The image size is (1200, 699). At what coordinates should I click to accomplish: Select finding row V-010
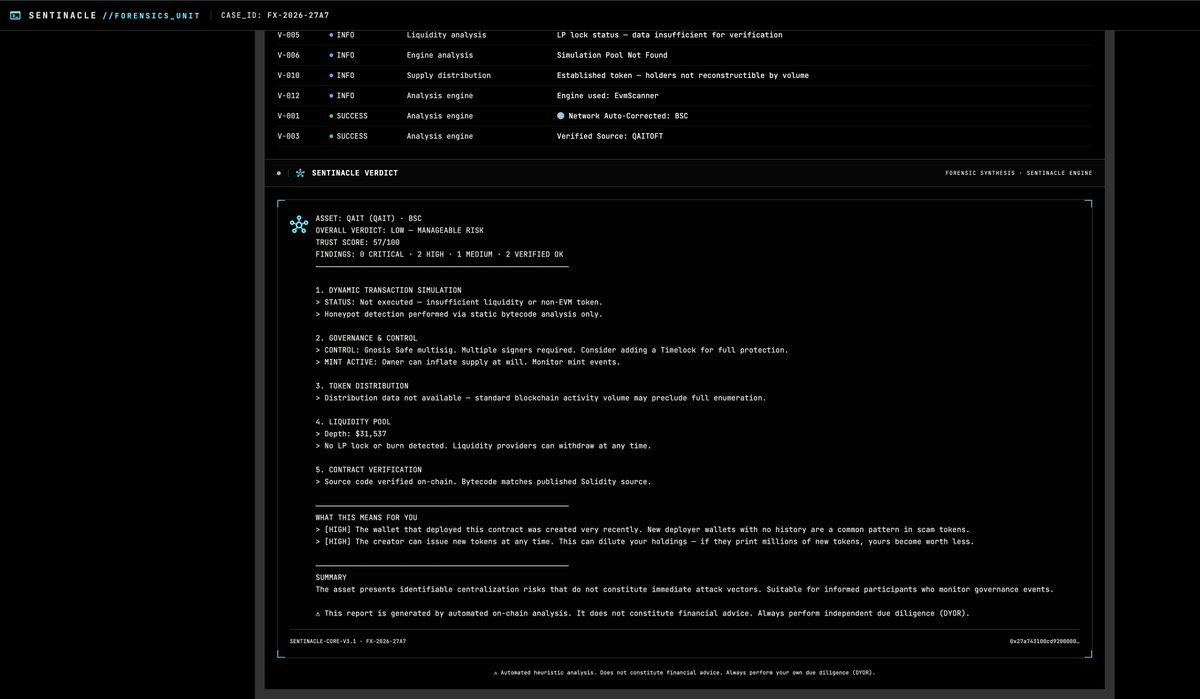pos(684,75)
